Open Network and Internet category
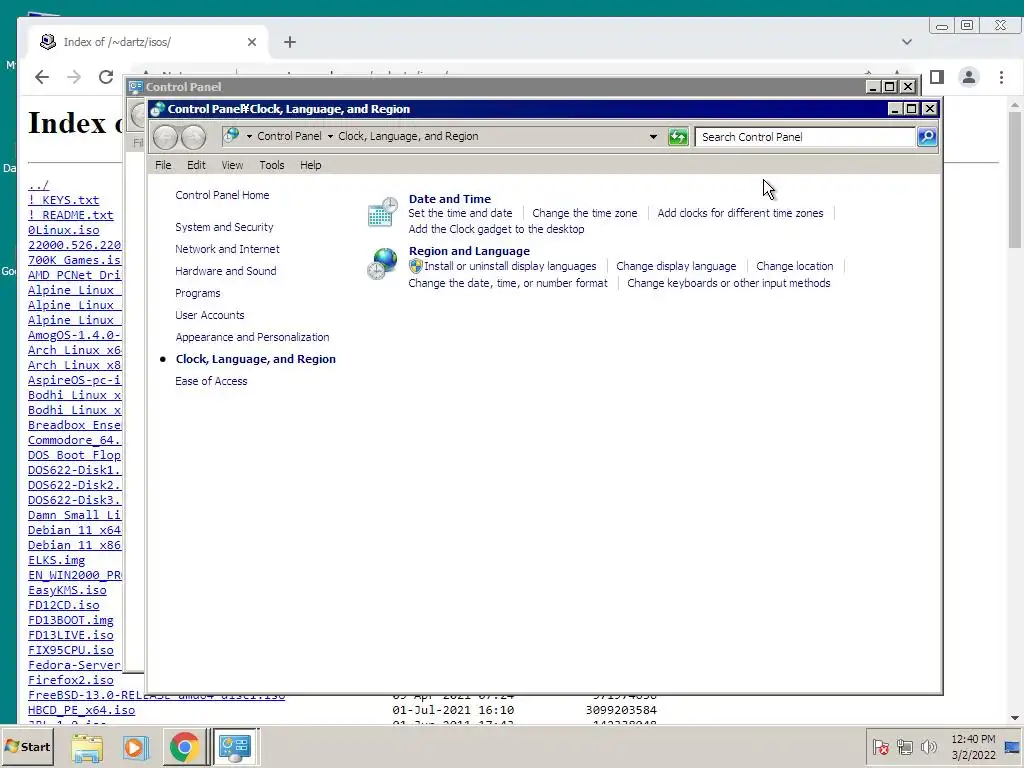This screenshot has width=1024, height=768. [x=227, y=249]
